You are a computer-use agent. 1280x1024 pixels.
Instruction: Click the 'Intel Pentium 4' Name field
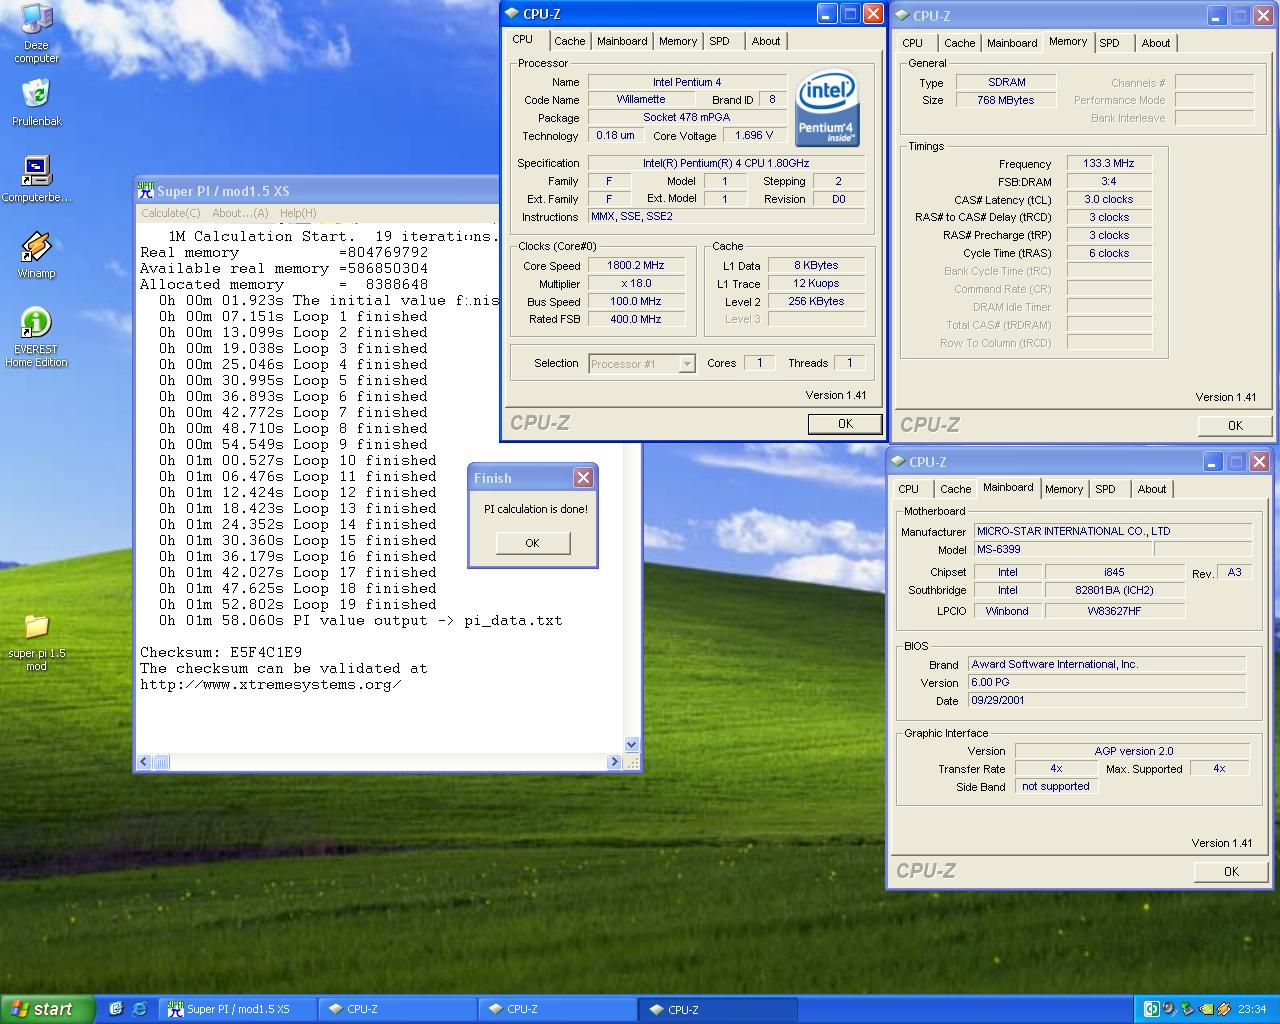687,82
